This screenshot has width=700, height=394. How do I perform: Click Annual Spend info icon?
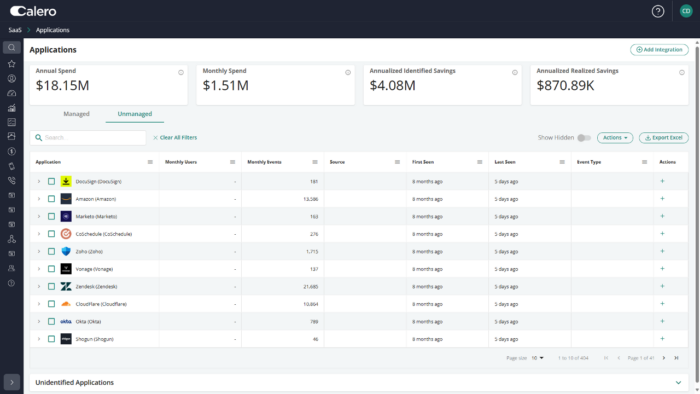point(181,72)
